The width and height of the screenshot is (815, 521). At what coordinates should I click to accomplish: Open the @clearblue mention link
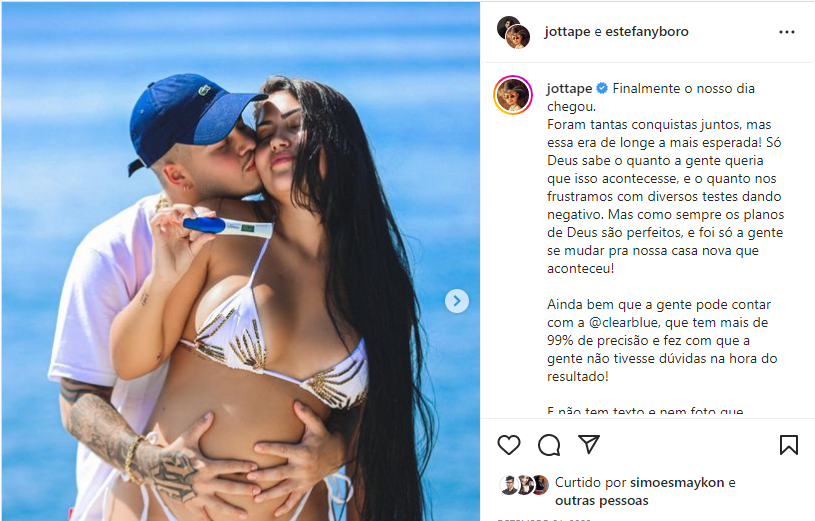(x=623, y=322)
